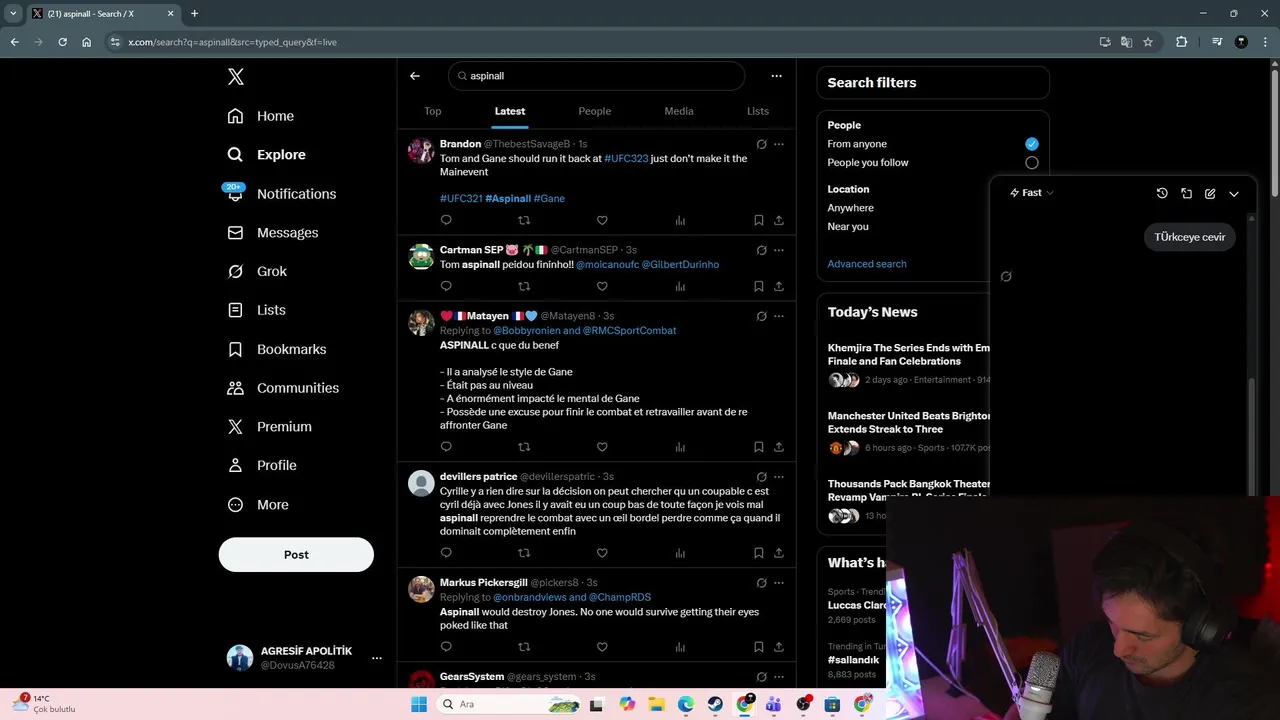Open File Explorer from the taskbar
Screen dimensions: 1280x720
pos(656,705)
